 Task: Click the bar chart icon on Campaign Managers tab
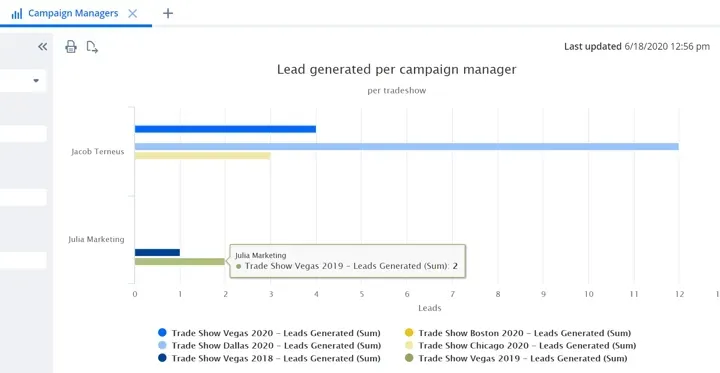point(17,13)
